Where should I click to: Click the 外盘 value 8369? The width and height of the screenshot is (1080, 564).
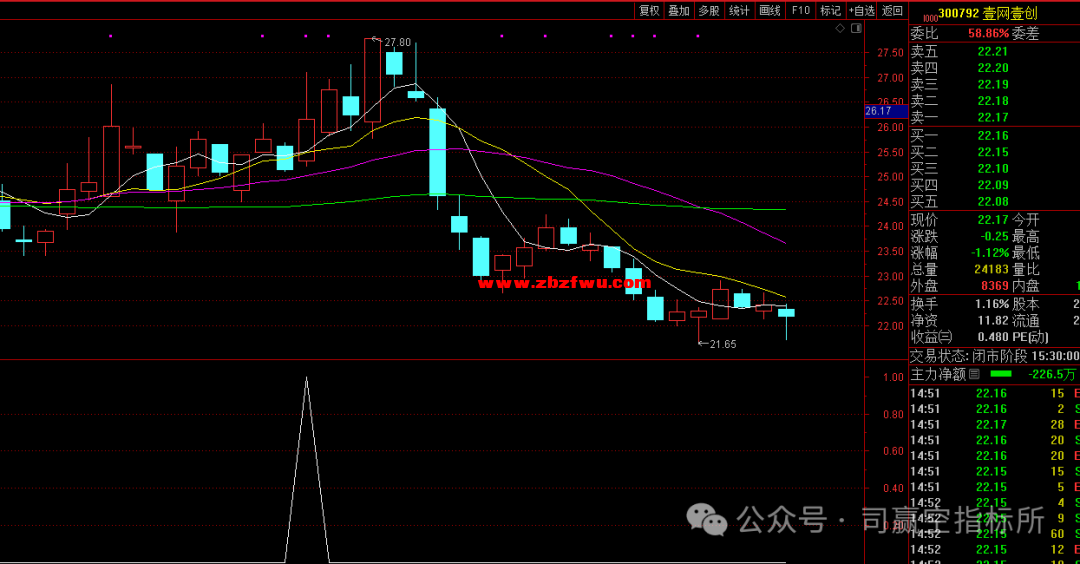pos(995,286)
